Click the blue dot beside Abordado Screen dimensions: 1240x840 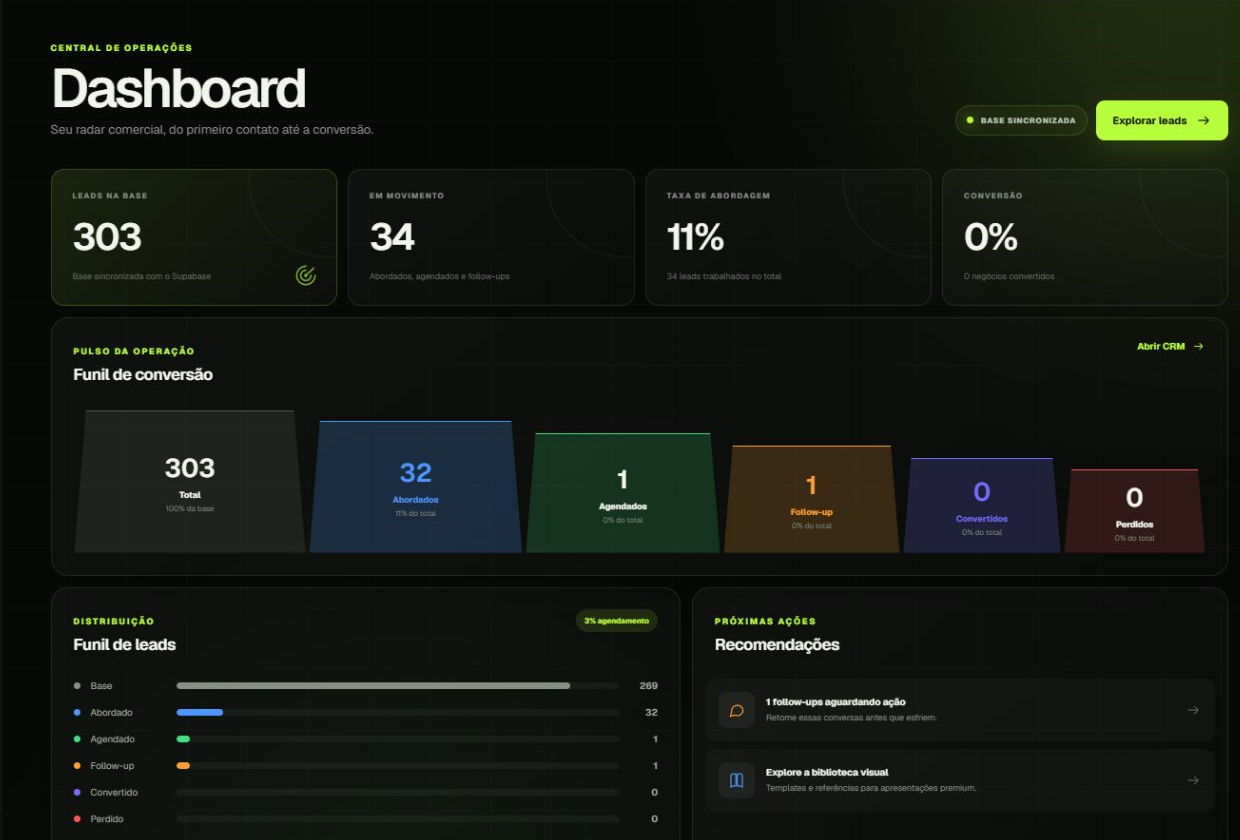click(77, 712)
